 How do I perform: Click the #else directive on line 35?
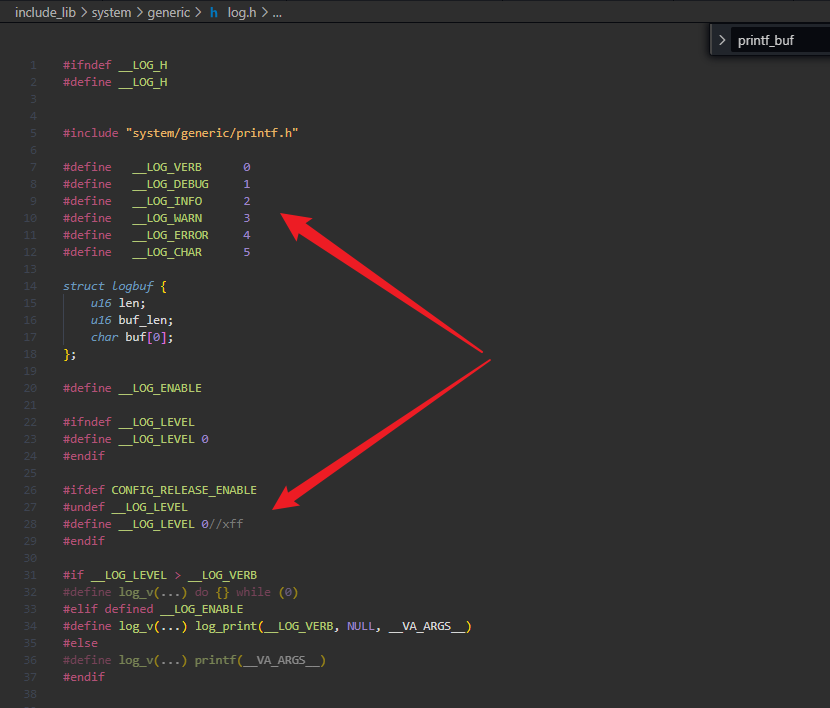[80, 643]
